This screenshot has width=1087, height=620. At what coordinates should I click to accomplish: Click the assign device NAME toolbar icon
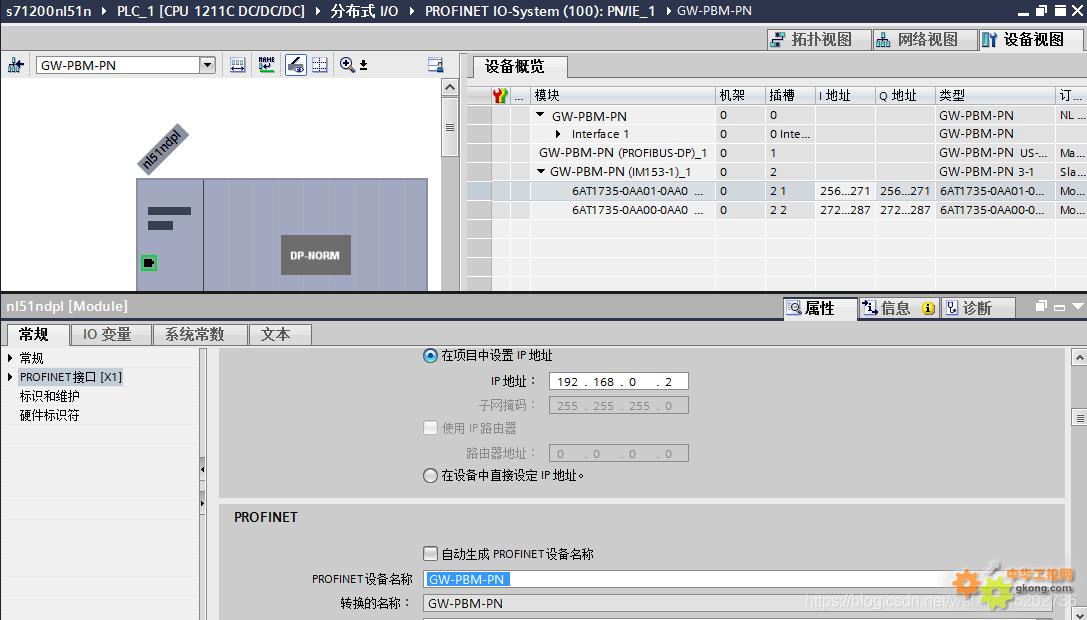coord(266,65)
